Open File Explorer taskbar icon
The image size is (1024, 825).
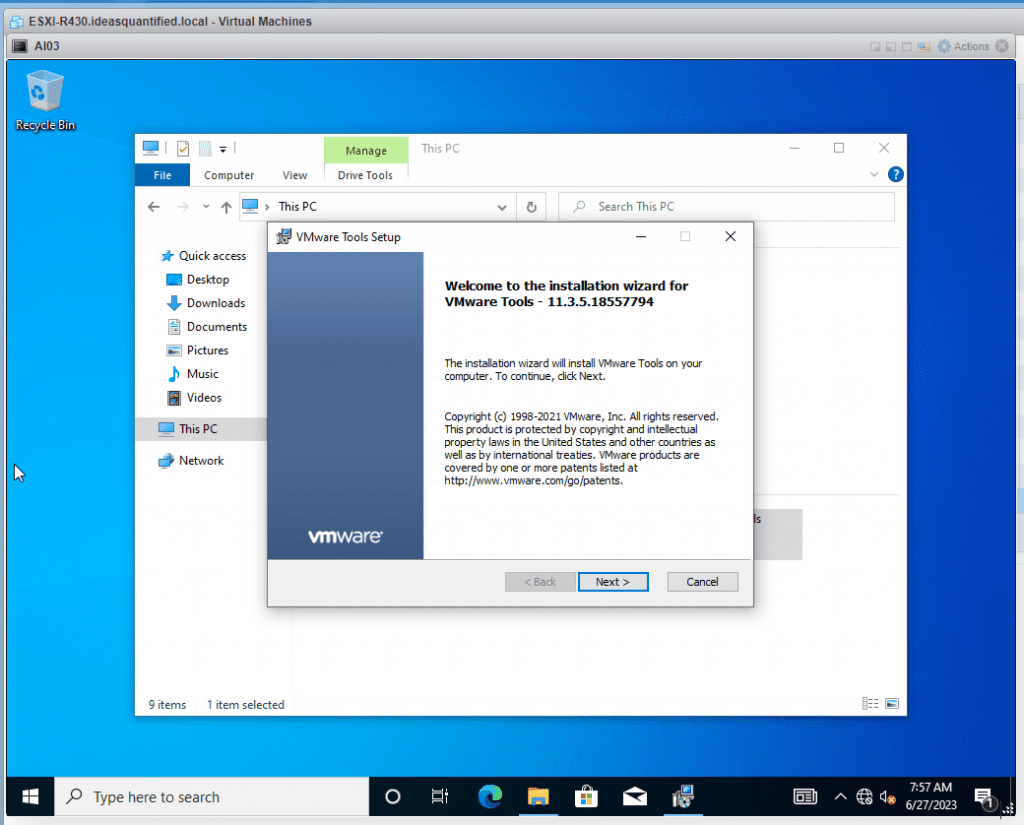point(538,796)
